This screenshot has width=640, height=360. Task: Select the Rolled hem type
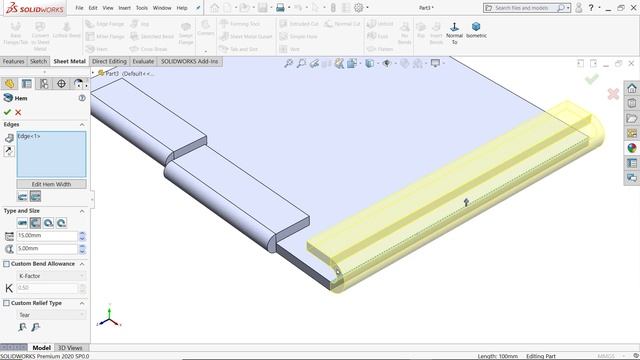pos(62,223)
